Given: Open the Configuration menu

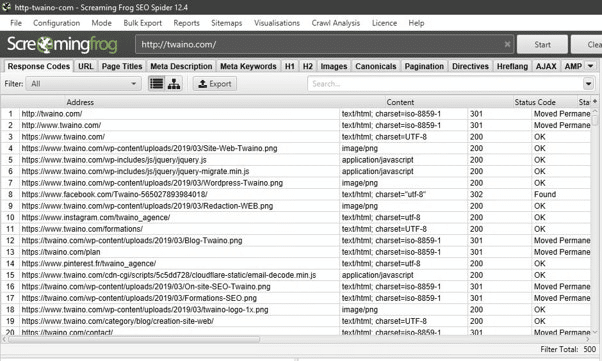Looking at the screenshot, I should click(x=56, y=23).
